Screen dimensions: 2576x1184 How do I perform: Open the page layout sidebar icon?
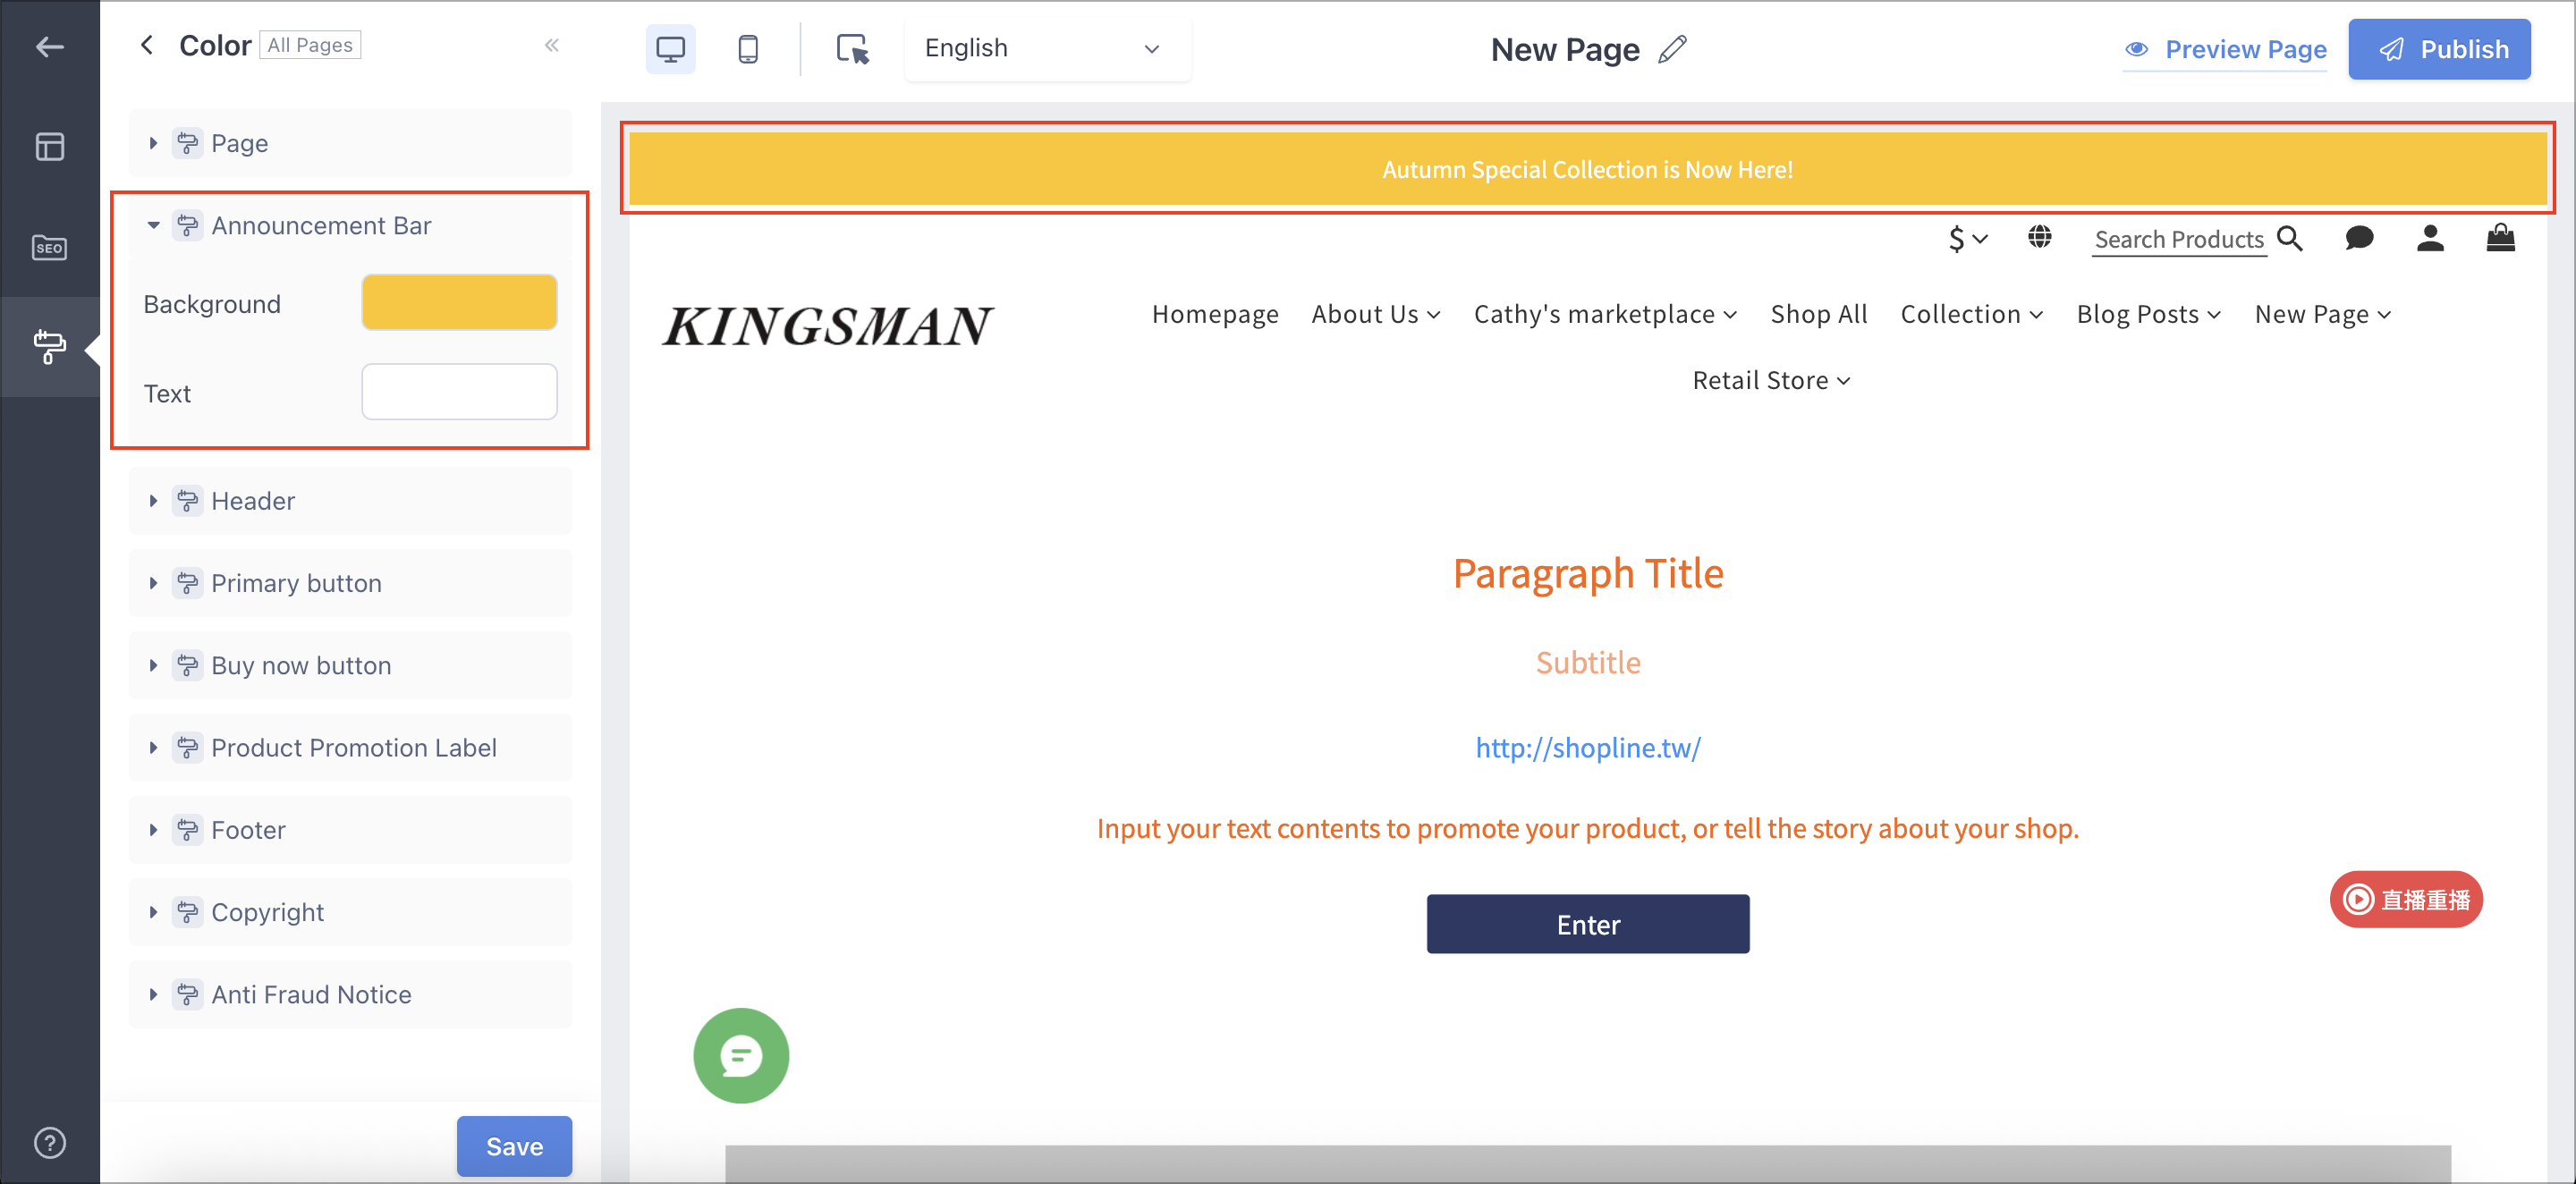tap(49, 147)
